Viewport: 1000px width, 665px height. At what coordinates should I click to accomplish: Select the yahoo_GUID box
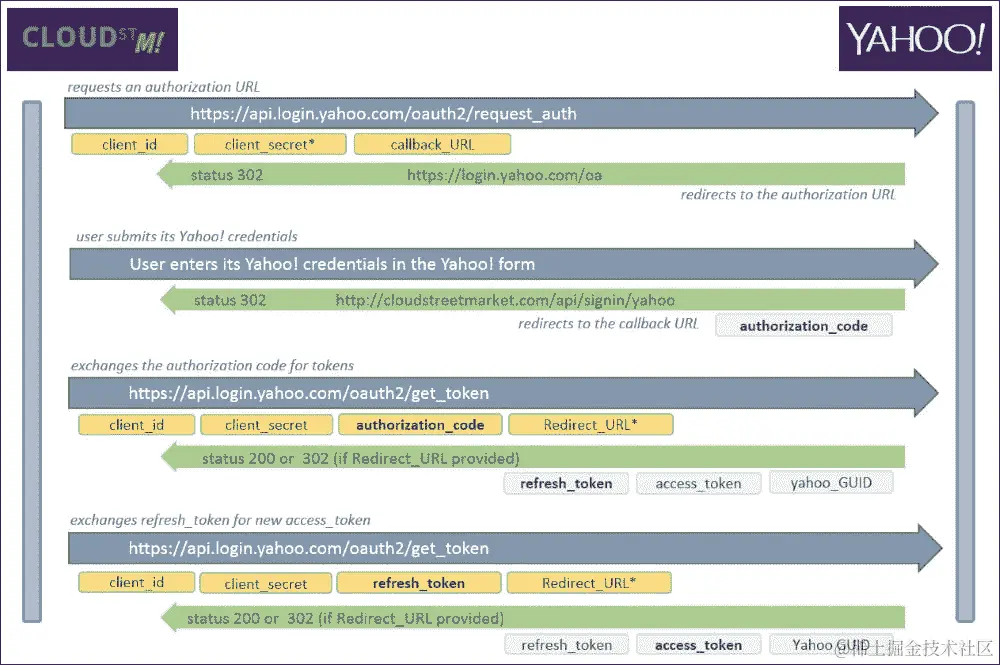coord(831,483)
